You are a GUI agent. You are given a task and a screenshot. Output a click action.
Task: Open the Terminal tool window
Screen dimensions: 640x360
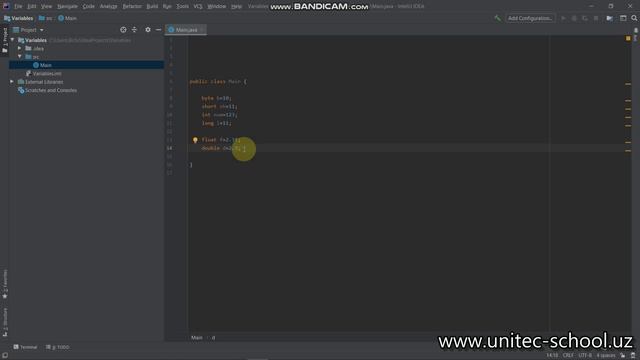[25, 347]
